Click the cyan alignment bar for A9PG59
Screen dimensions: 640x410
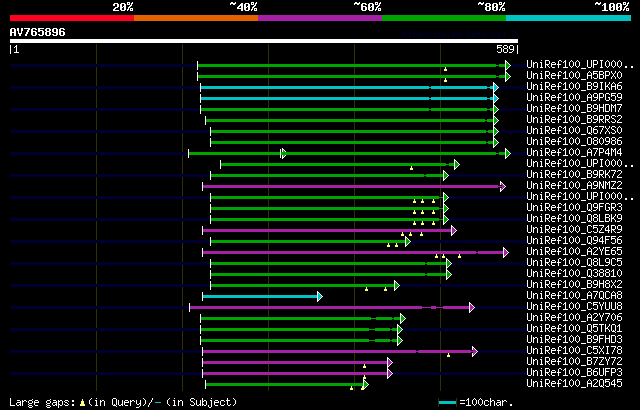click(349, 98)
